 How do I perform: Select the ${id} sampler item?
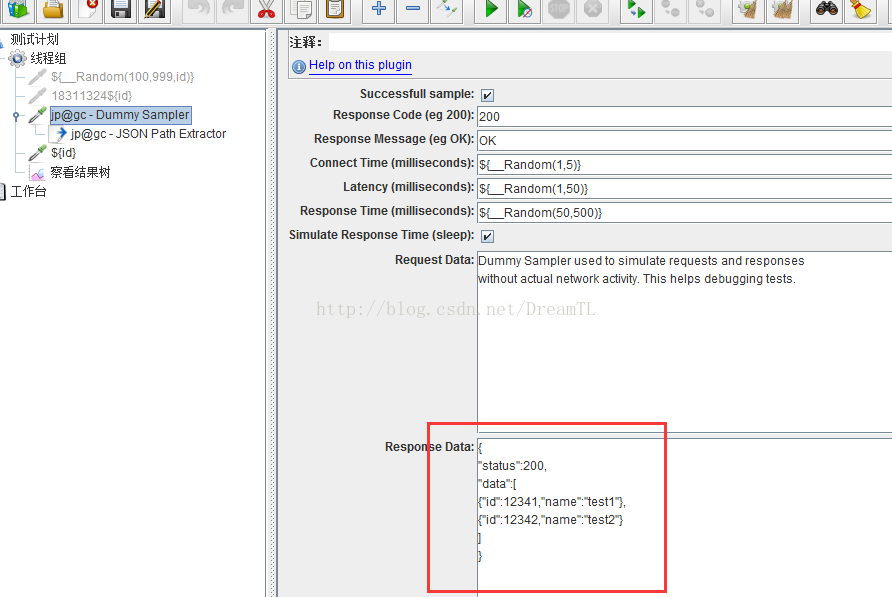point(63,153)
